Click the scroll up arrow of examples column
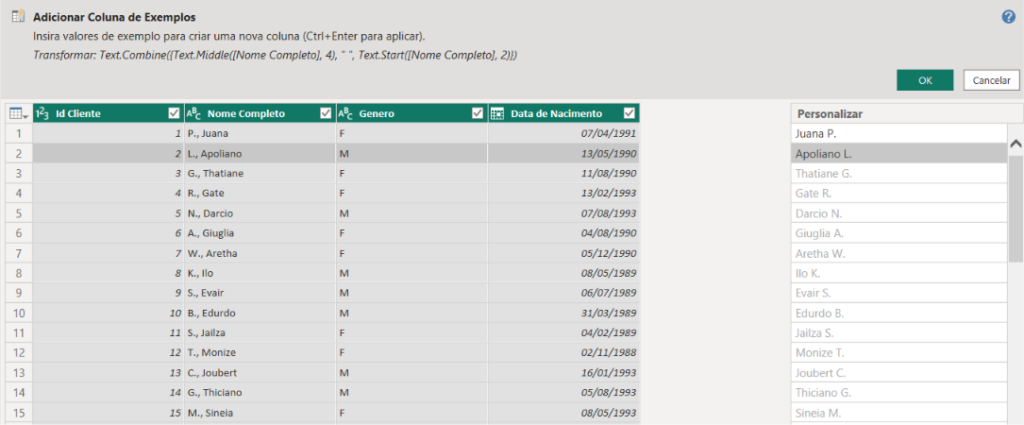 [1016, 144]
